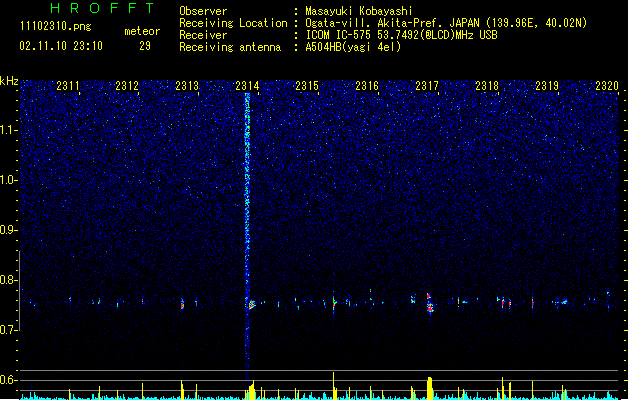Click the ICOM IC-575 53.7492 MHz receiver text
This screenshot has width=629, height=400.
[x=401, y=35]
